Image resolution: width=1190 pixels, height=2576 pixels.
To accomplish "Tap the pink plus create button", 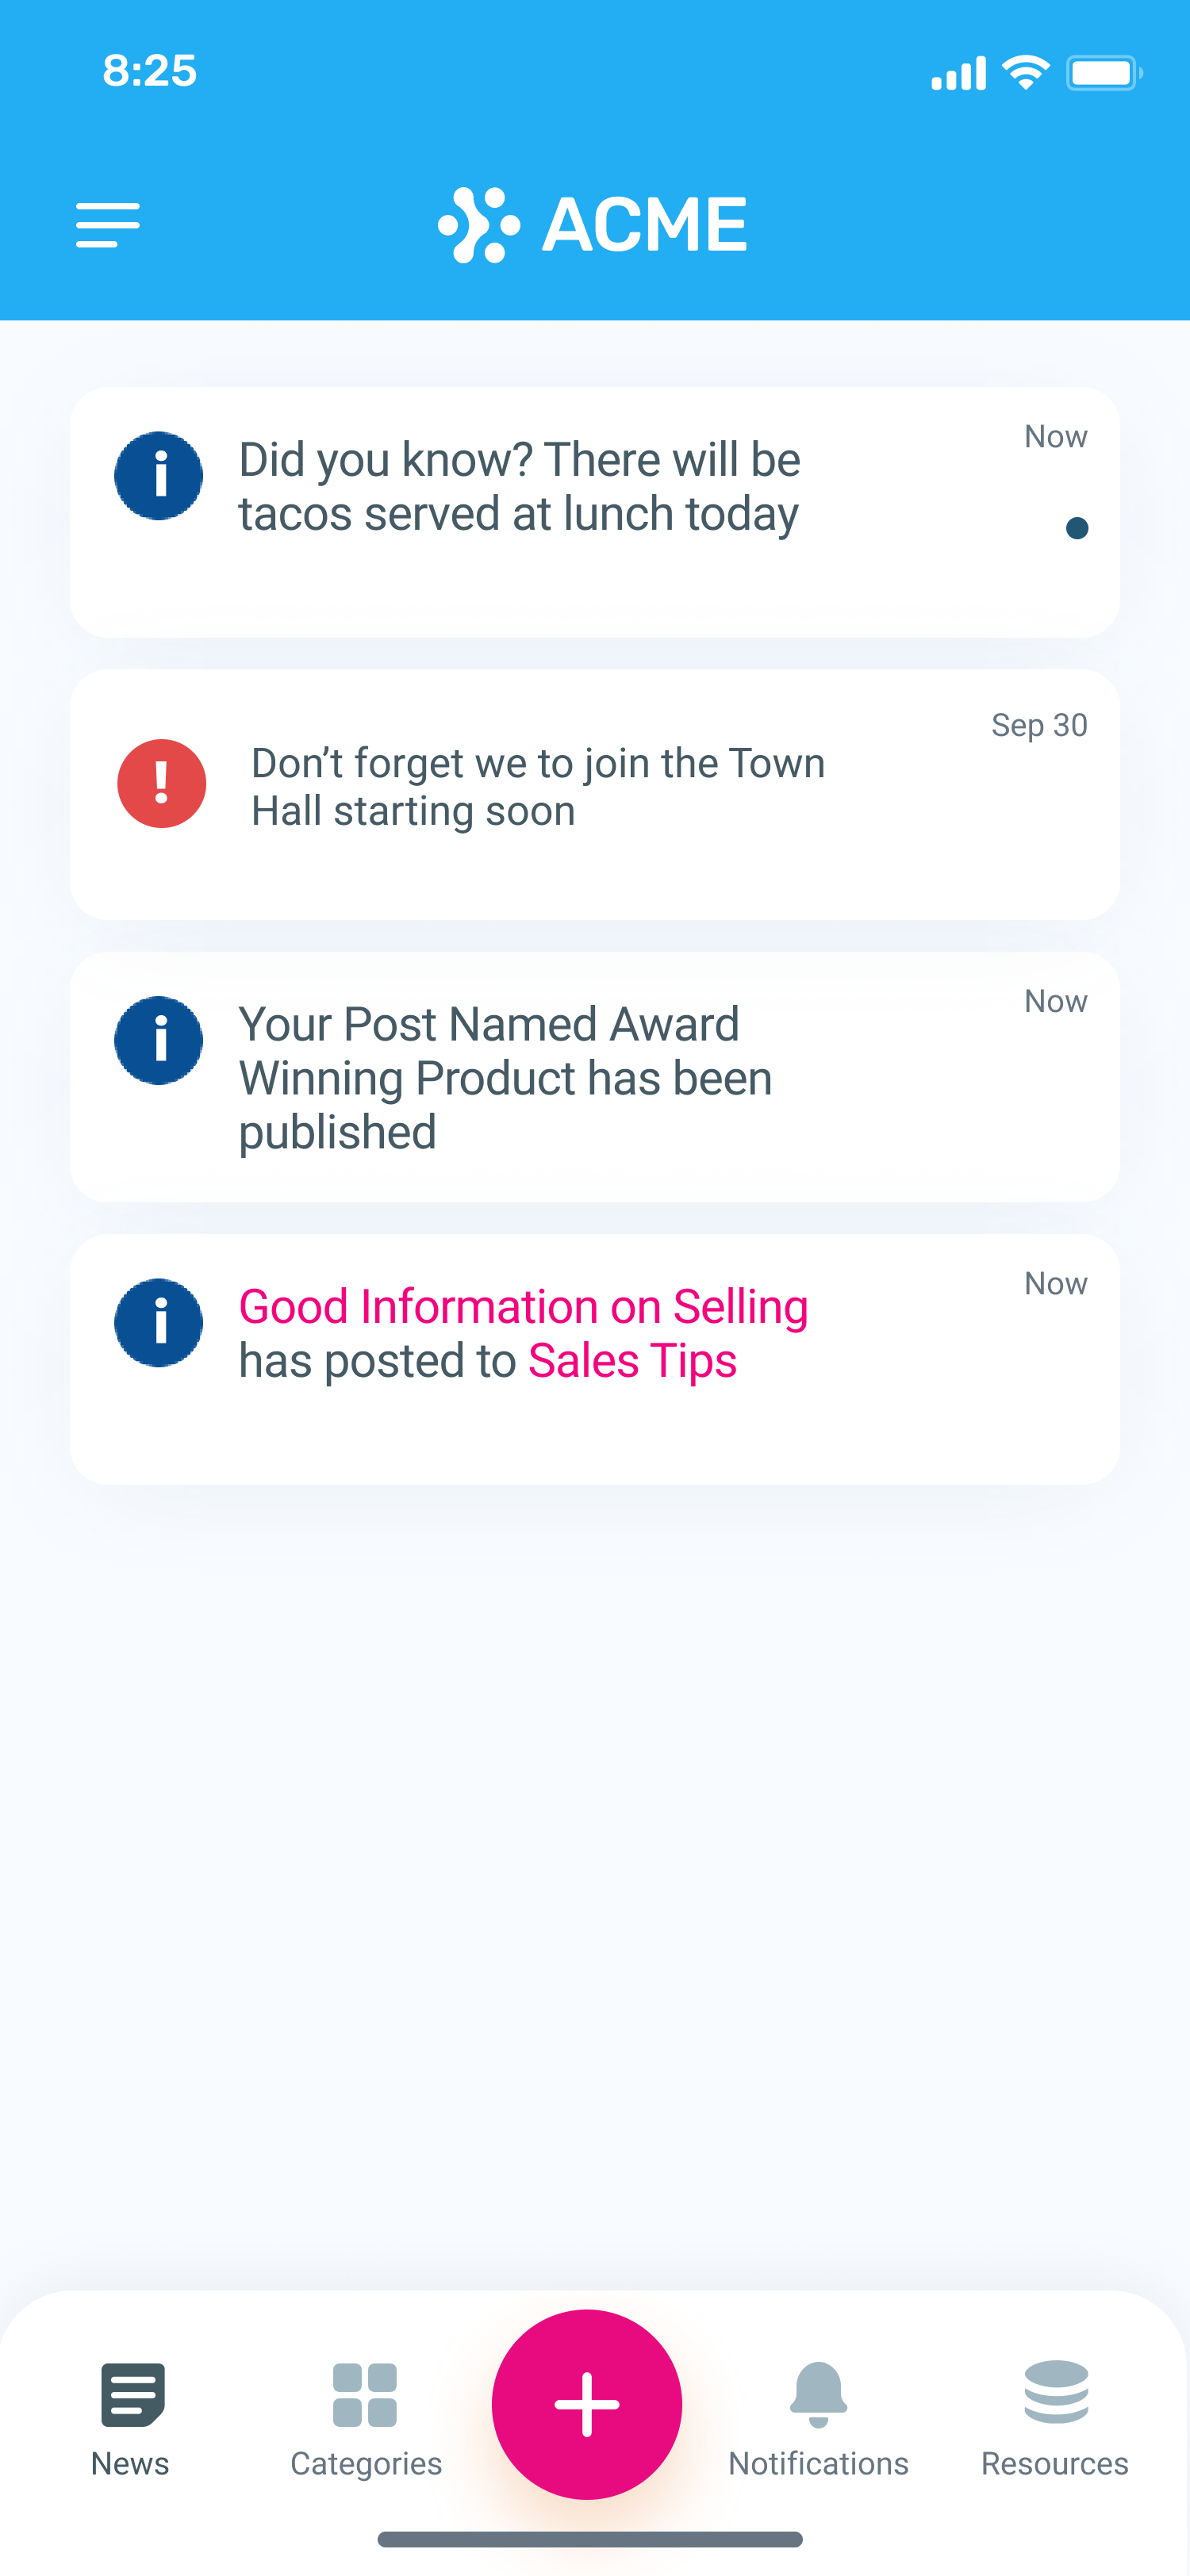I will click(x=587, y=2403).
